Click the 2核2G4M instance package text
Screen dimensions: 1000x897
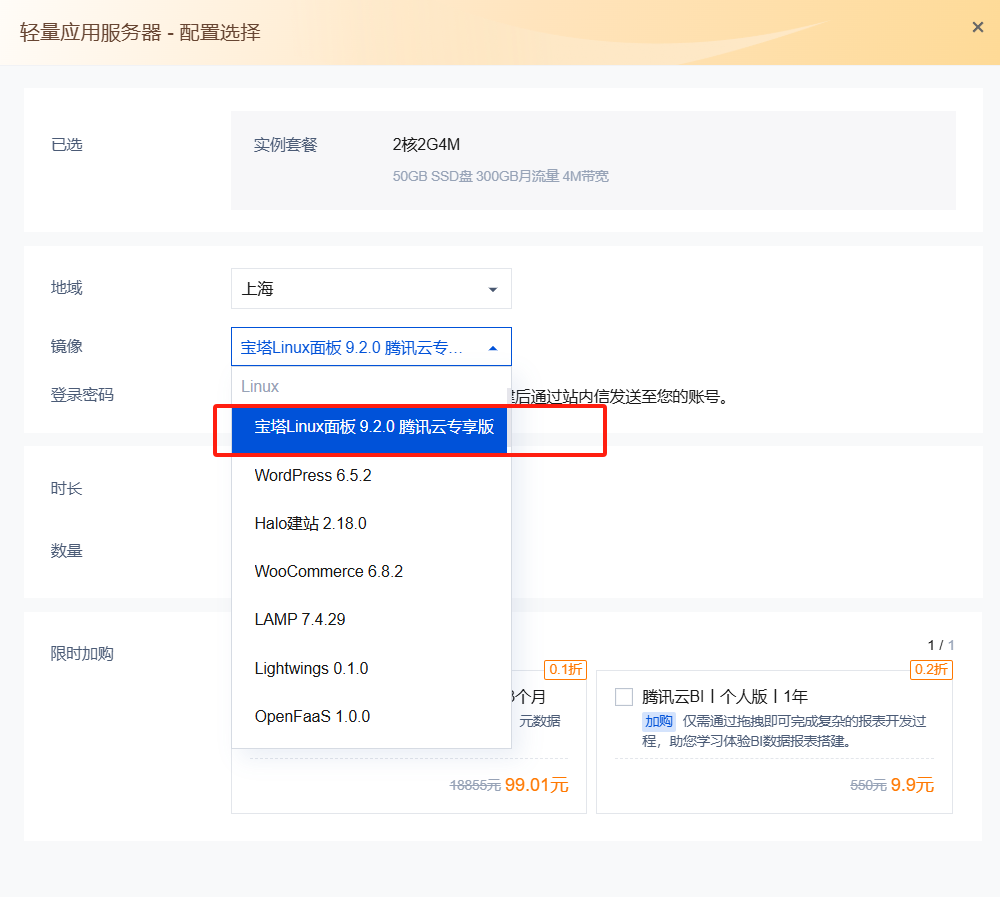coord(426,145)
